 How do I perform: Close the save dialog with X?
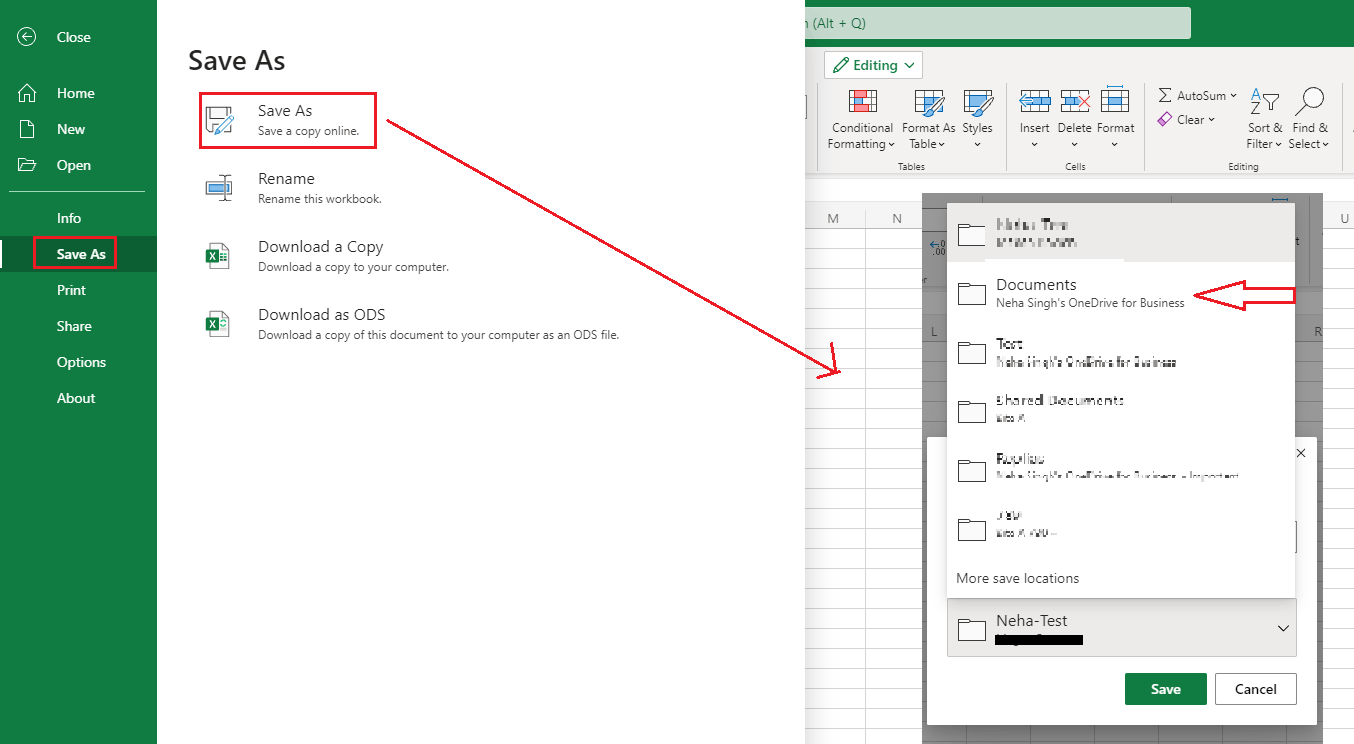click(1301, 453)
